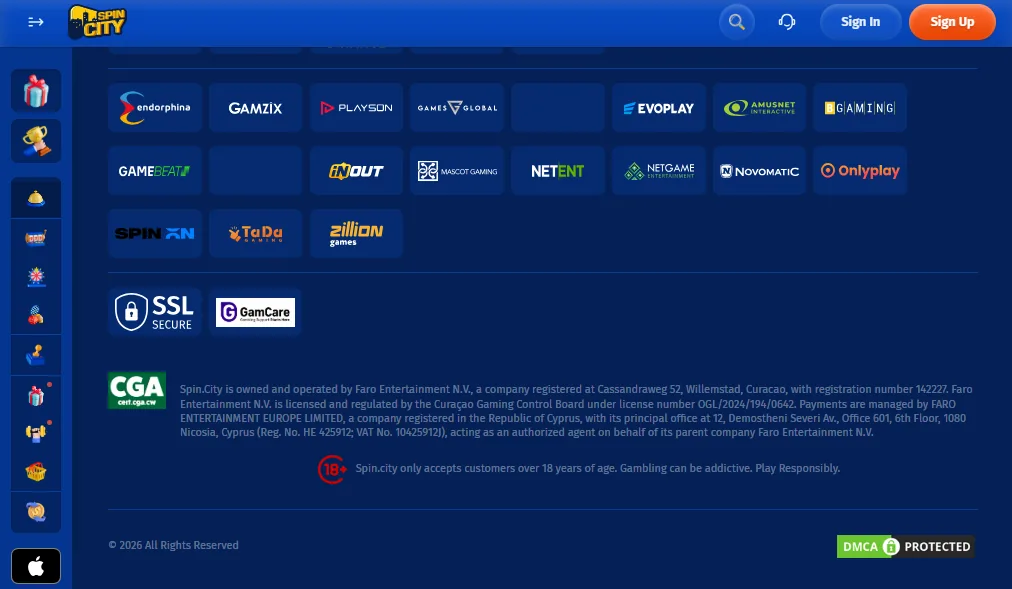
Task: Click the '© 2026 All Rights Reserved' text
Action: click(174, 545)
